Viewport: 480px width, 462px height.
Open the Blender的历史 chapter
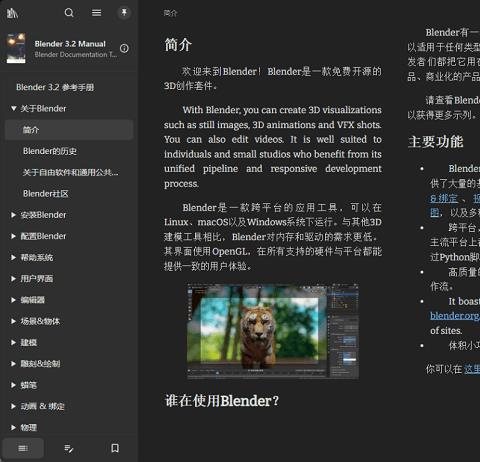click(x=50, y=151)
